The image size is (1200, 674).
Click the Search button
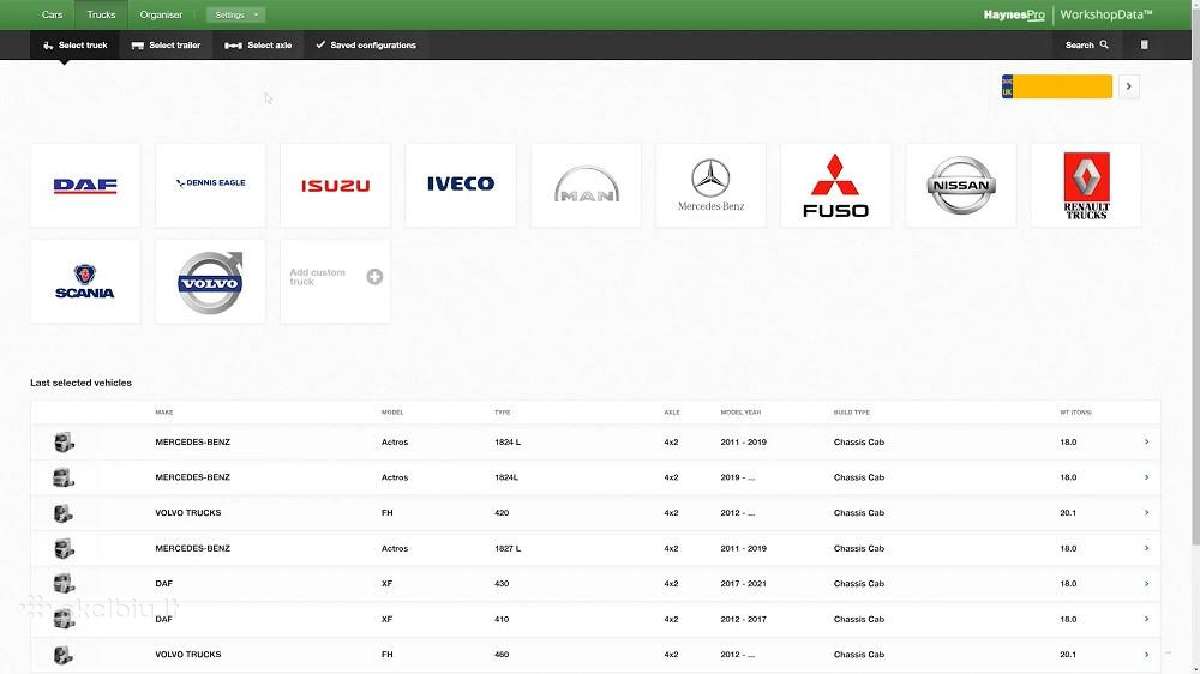[x=1087, y=45]
